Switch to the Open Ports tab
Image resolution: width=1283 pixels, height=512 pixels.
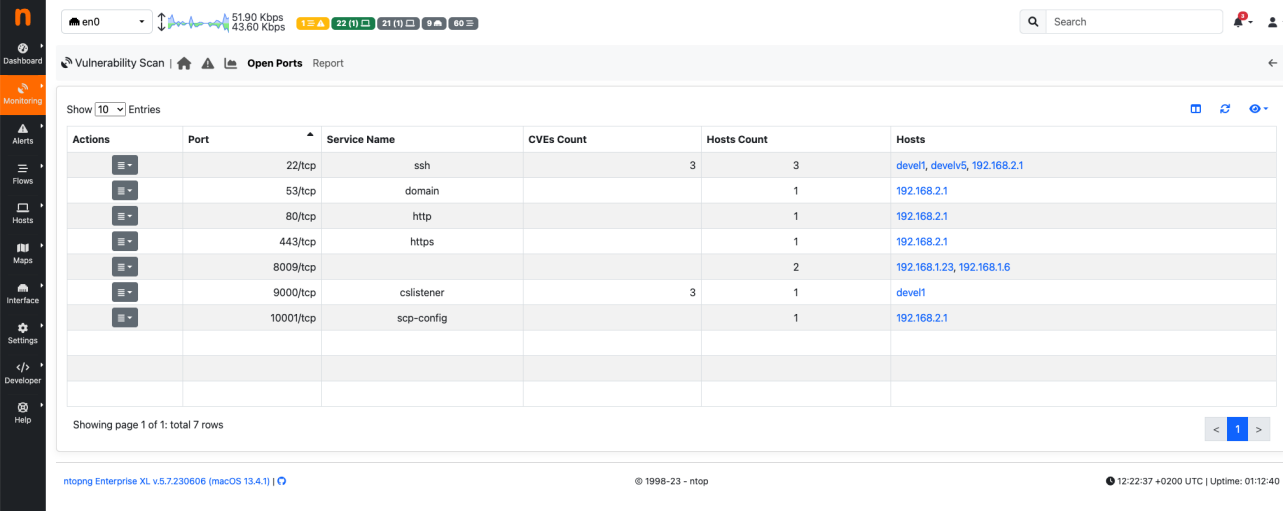[x=275, y=63]
